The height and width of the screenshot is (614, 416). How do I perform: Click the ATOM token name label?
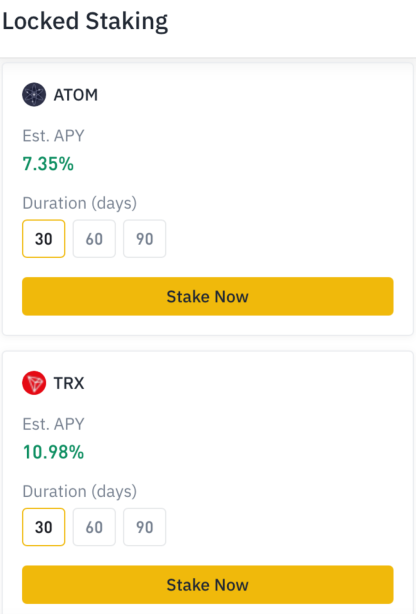[x=76, y=95]
